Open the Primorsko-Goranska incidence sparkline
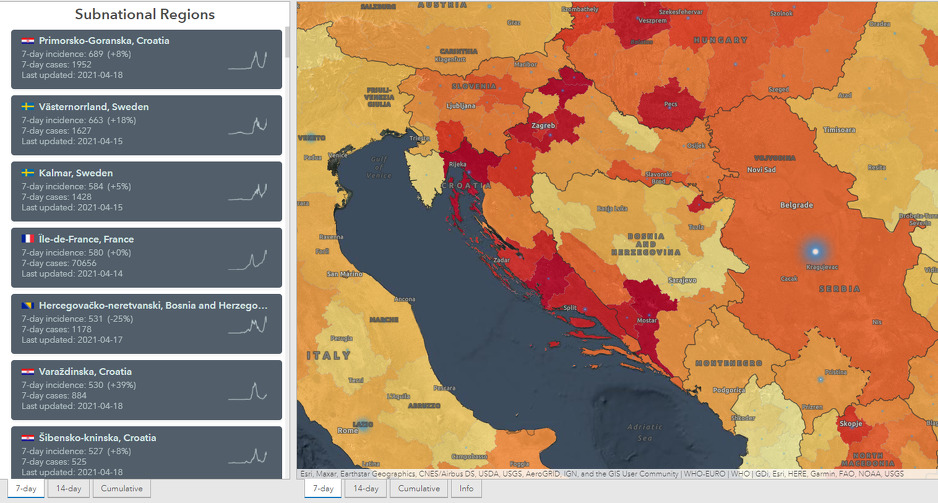 (x=248, y=60)
